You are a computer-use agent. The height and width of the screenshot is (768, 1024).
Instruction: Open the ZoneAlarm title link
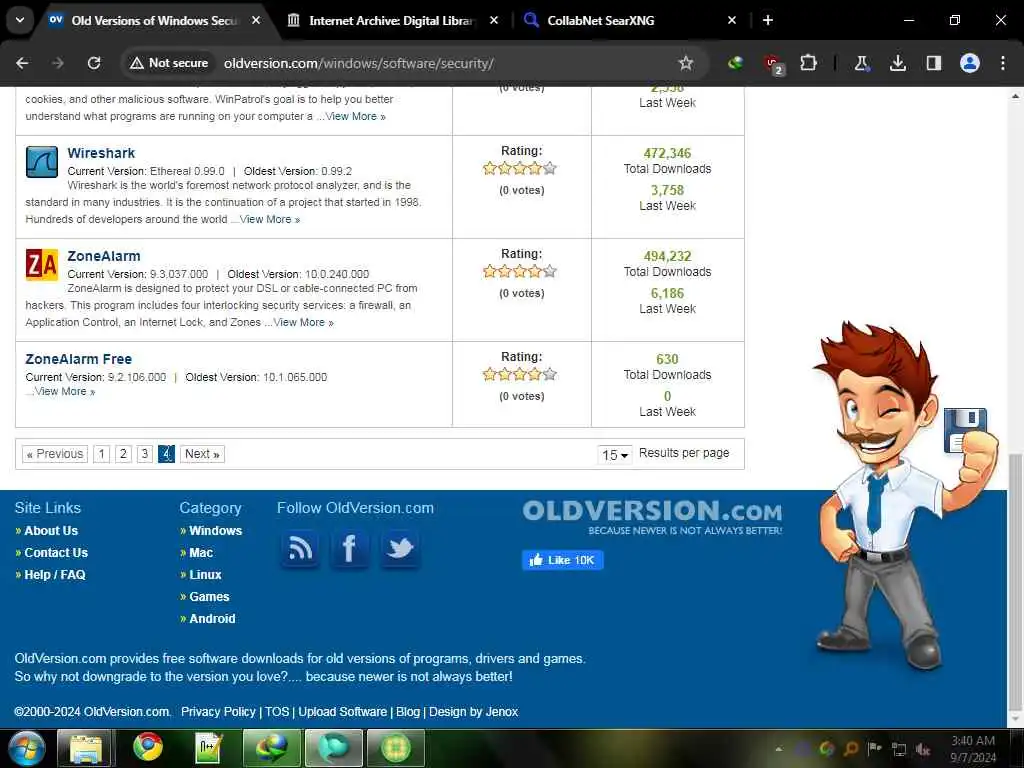(x=104, y=256)
